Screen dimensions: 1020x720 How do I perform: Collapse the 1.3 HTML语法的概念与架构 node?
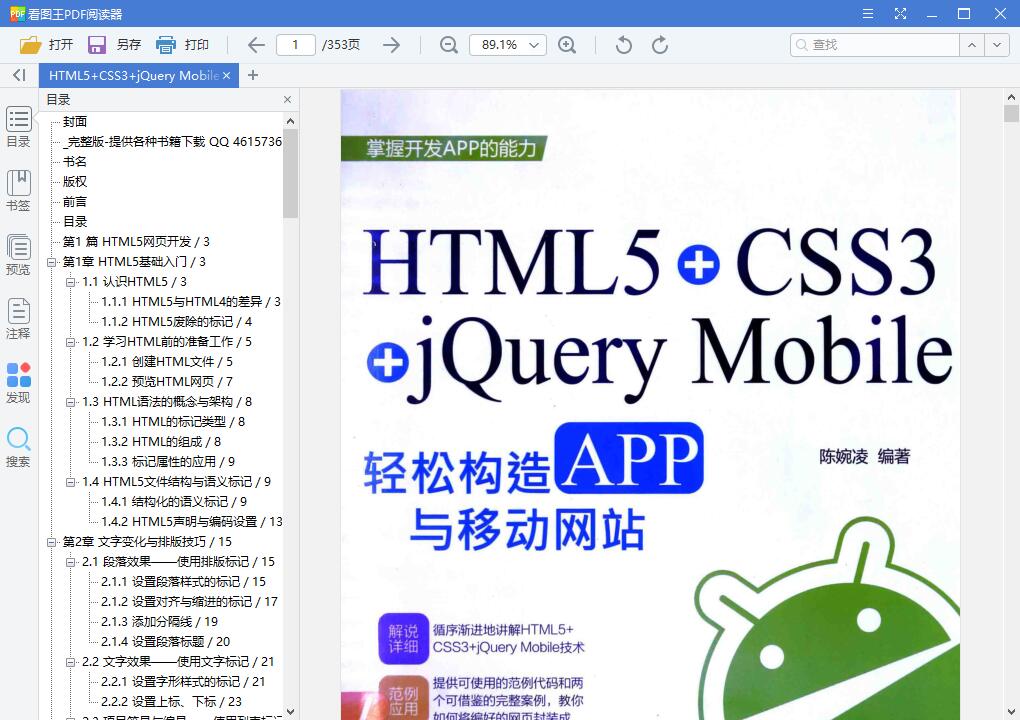click(70, 402)
